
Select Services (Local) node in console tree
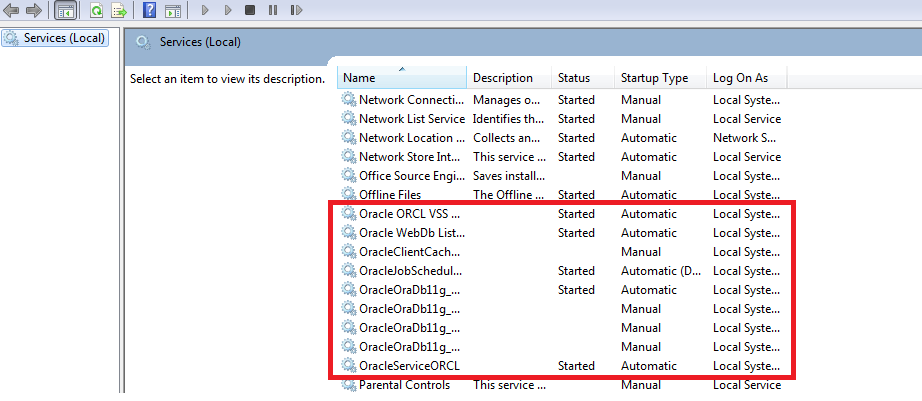pos(55,38)
